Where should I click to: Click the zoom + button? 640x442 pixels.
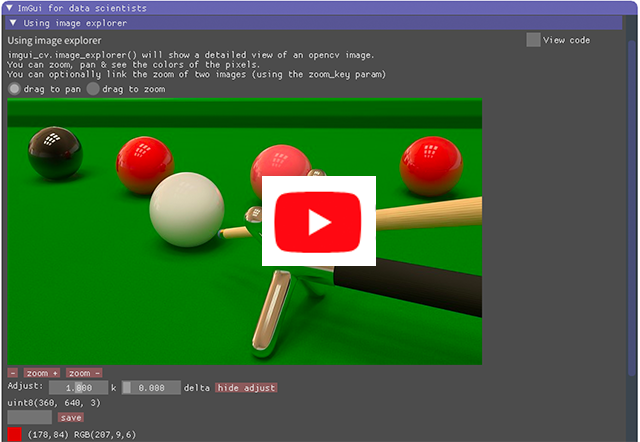click(x=42, y=373)
